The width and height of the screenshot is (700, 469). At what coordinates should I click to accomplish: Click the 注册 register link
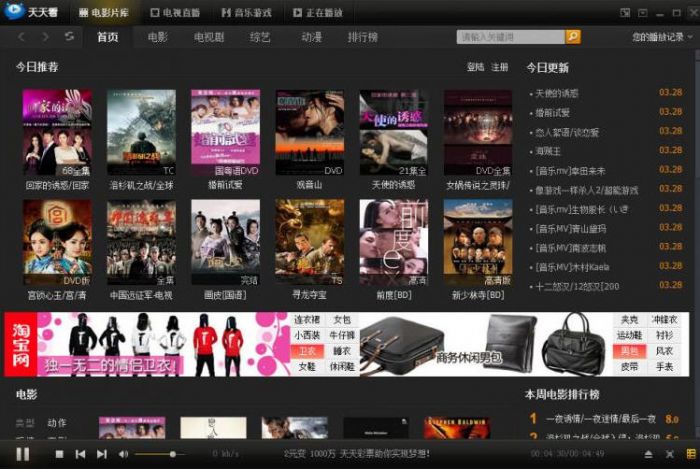499,67
